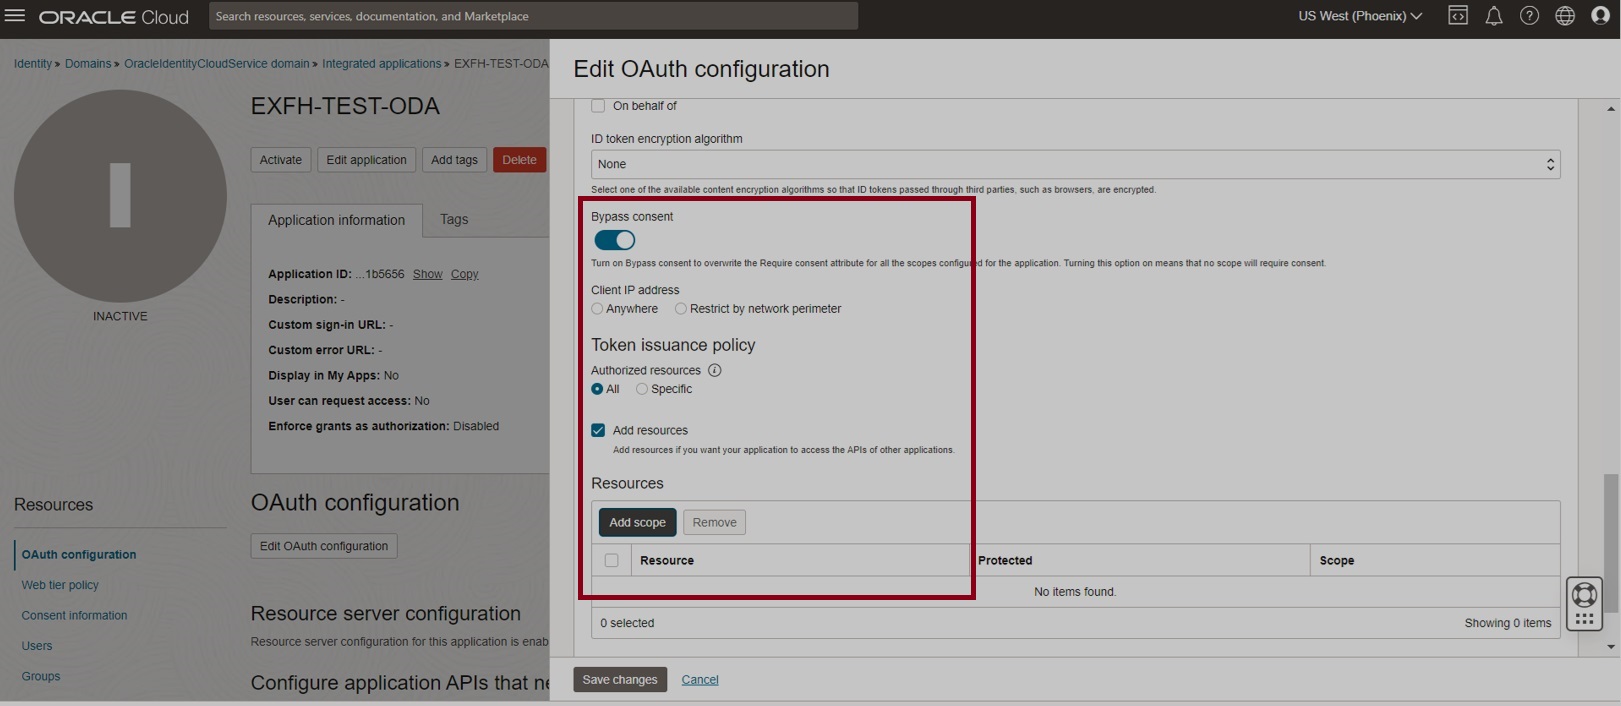Click the Add scope button
Screen dimensions: 1621x706
[637, 522]
